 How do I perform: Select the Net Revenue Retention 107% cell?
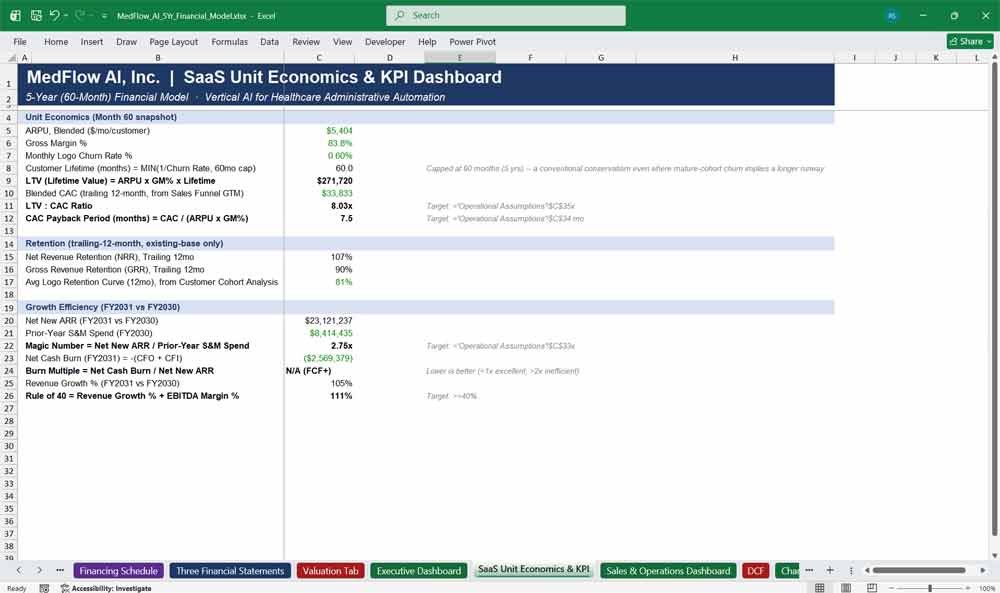point(319,257)
